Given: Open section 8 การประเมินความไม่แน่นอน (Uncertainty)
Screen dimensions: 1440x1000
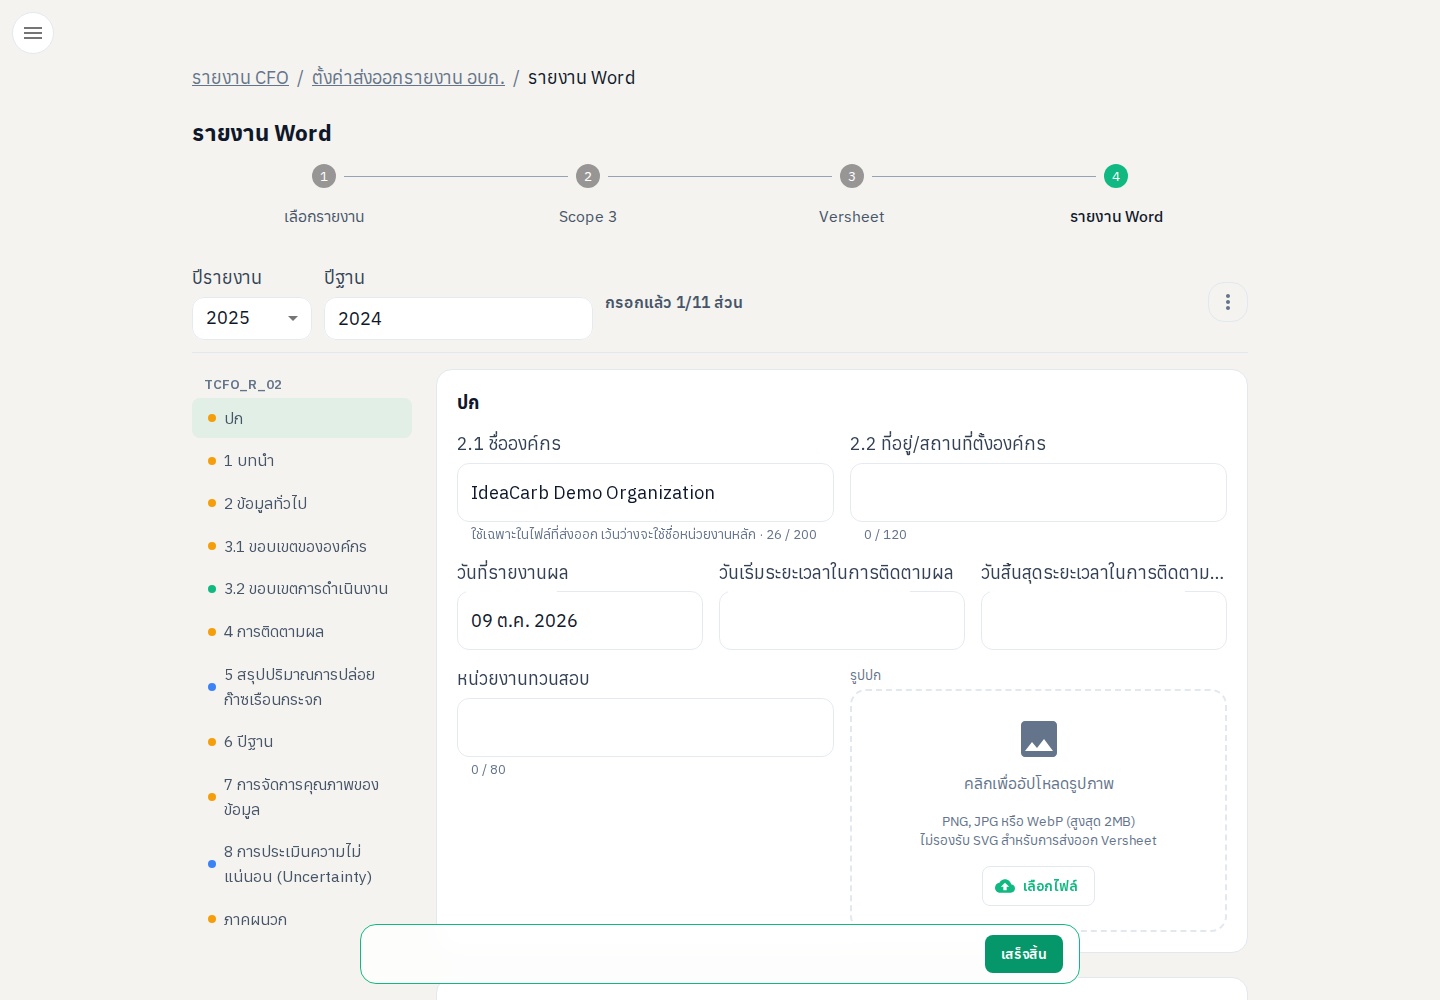Looking at the screenshot, I should pos(302,864).
